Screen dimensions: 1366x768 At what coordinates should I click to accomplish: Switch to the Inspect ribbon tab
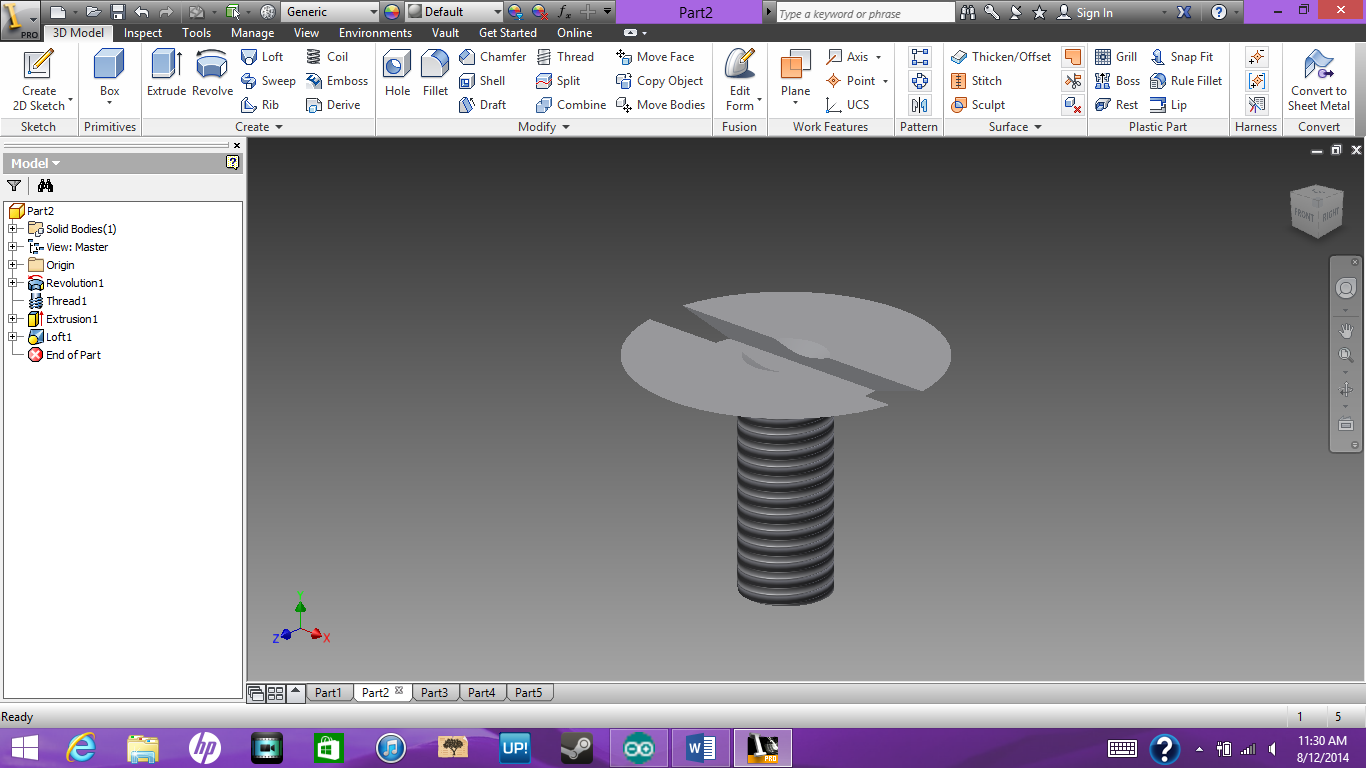click(x=142, y=32)
